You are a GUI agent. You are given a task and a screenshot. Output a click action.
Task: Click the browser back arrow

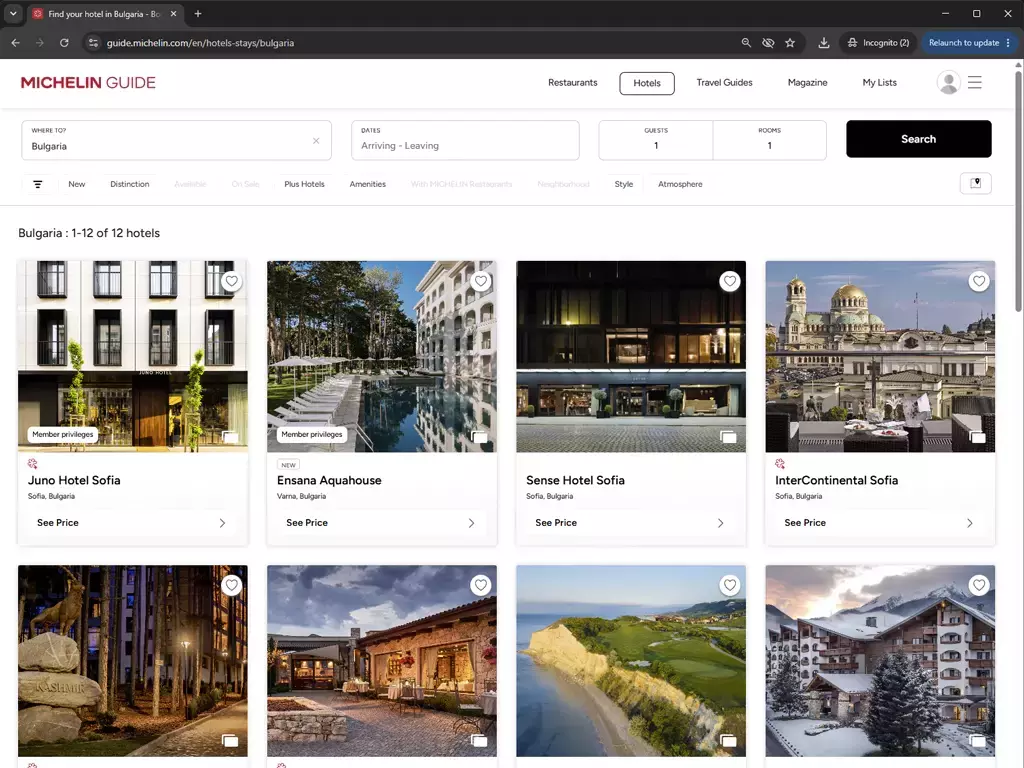click(16, 43)
